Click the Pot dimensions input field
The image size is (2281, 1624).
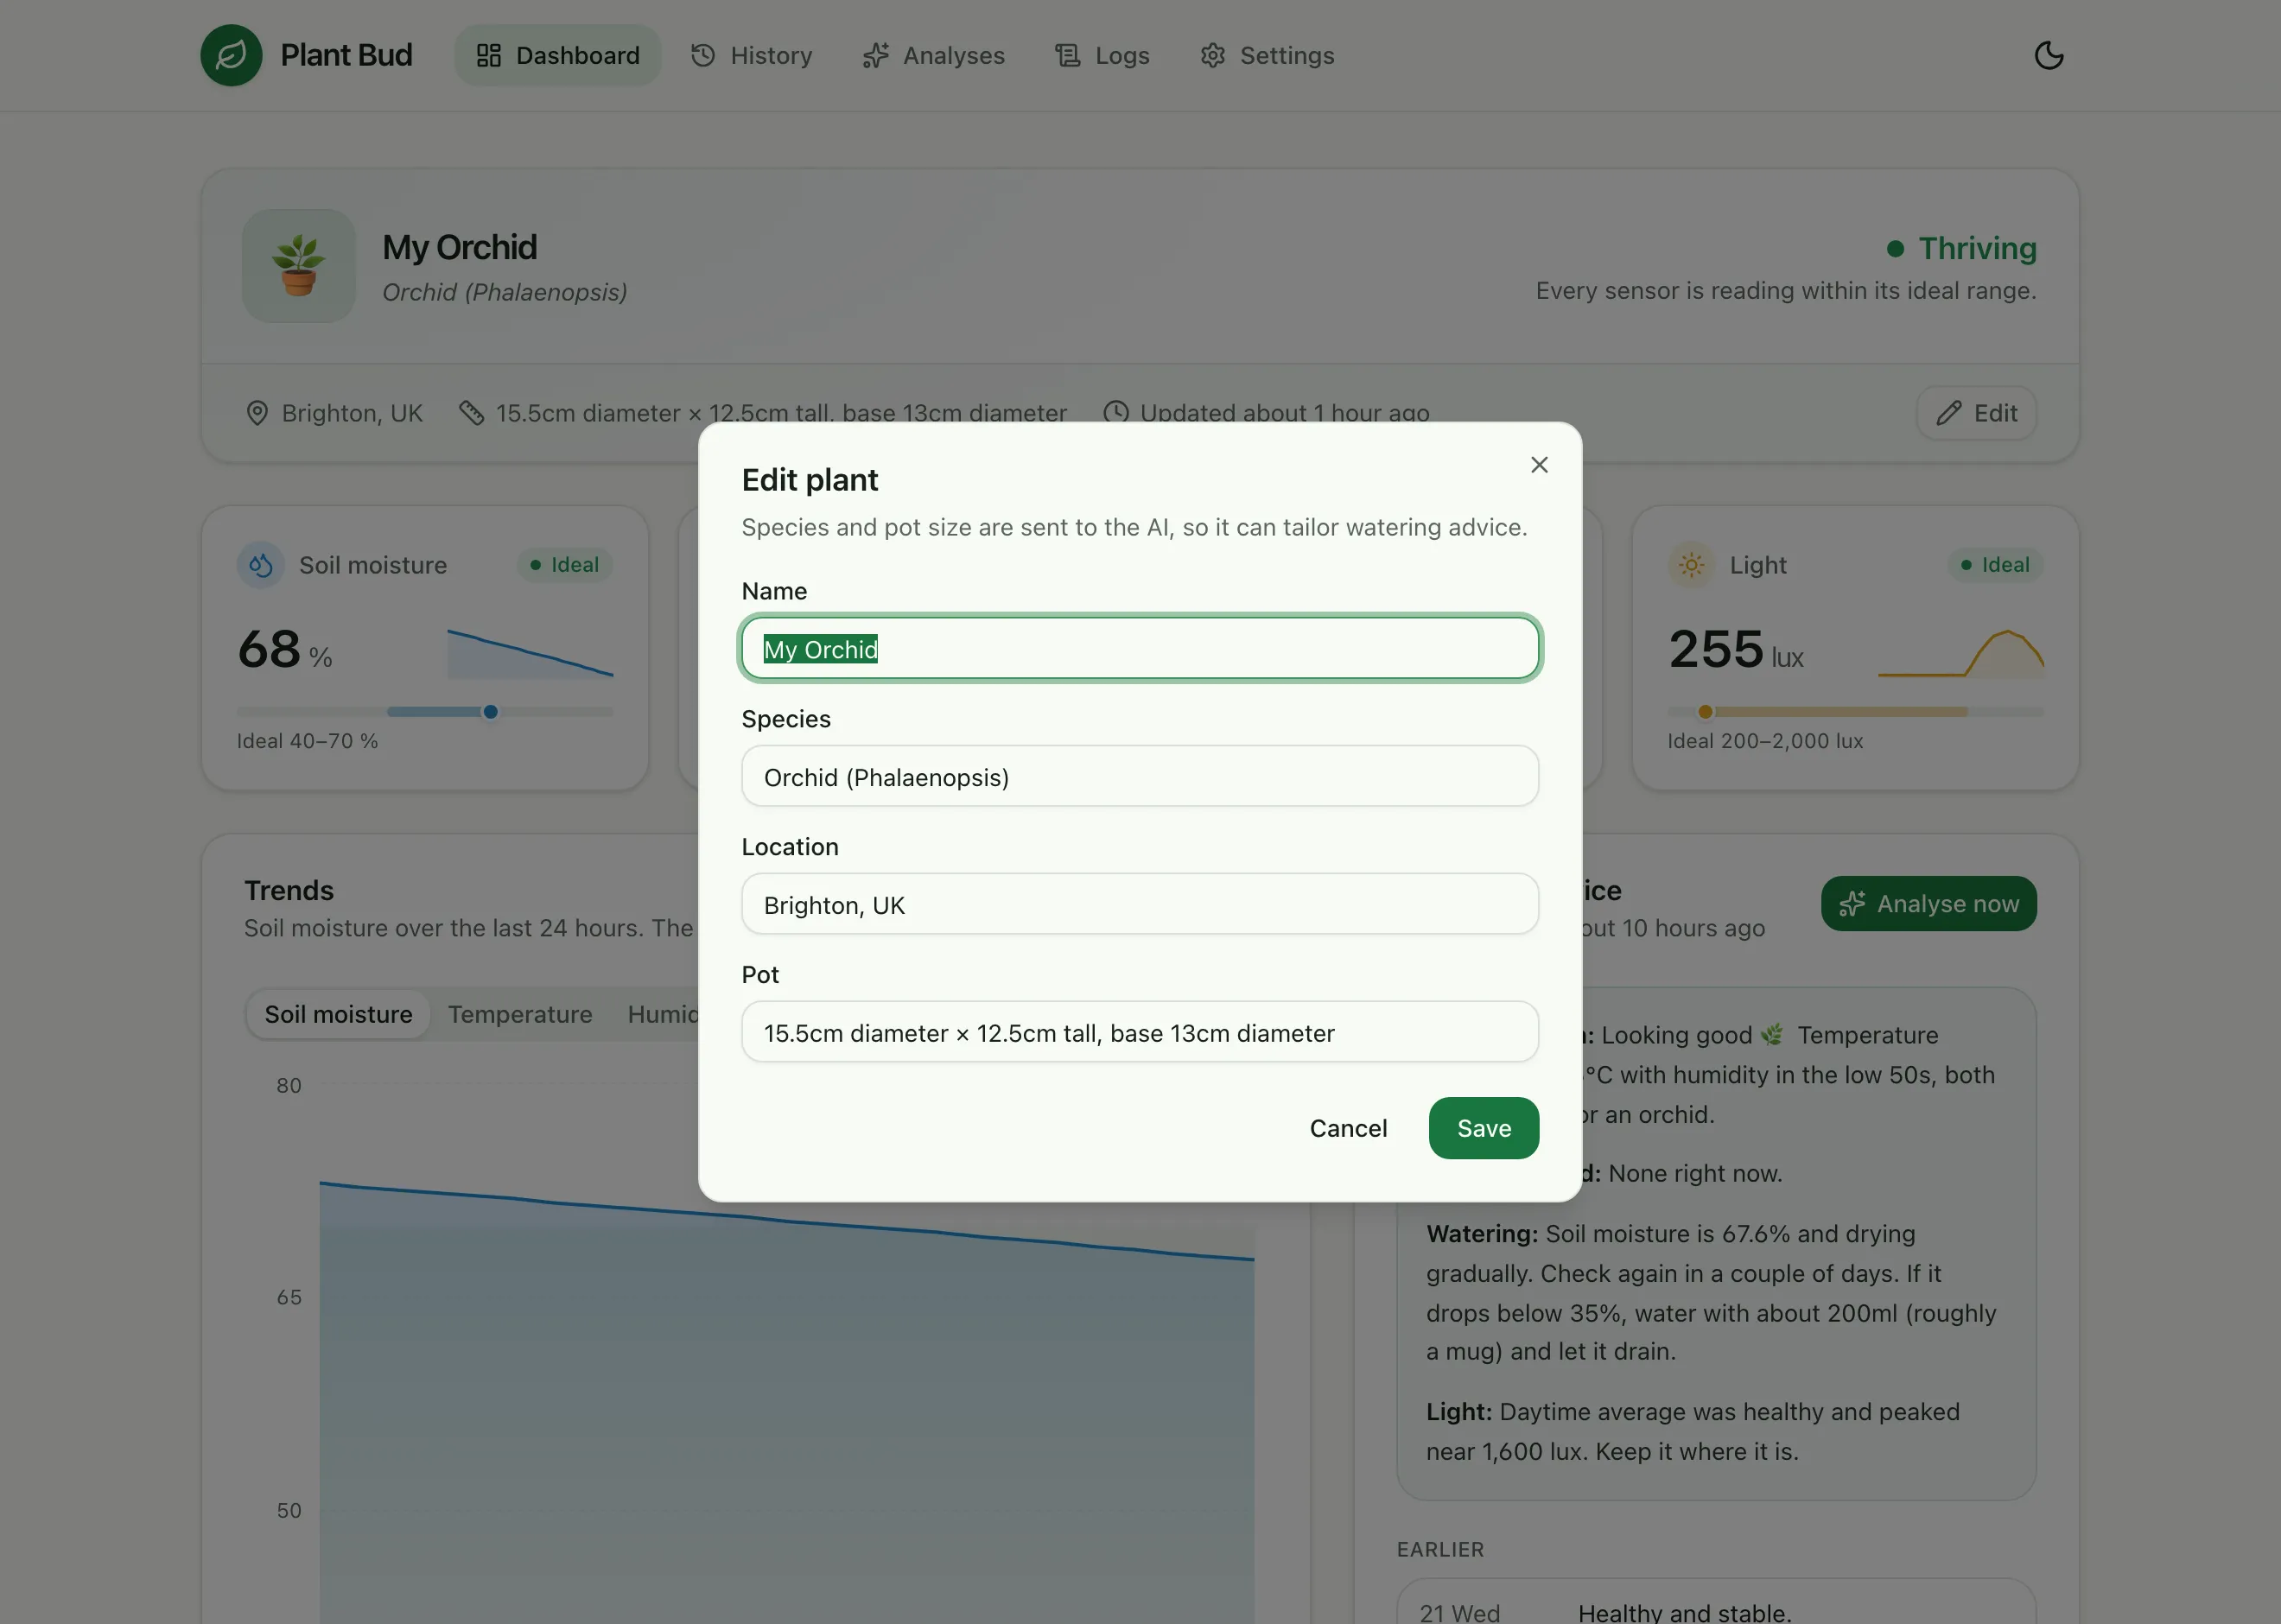point(1140,1032)
